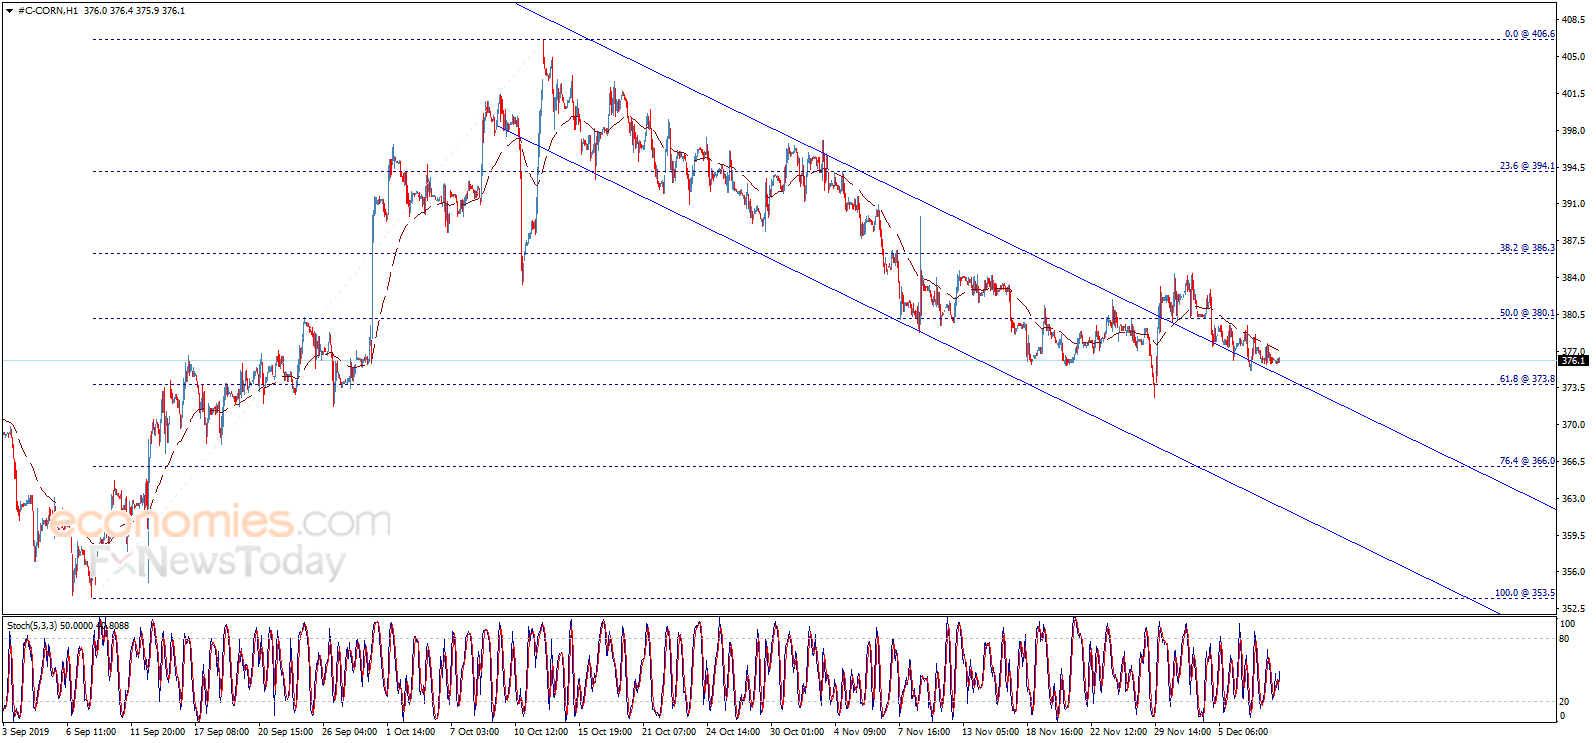Click the 10 Oct 12:00 time label

point(541,732)
